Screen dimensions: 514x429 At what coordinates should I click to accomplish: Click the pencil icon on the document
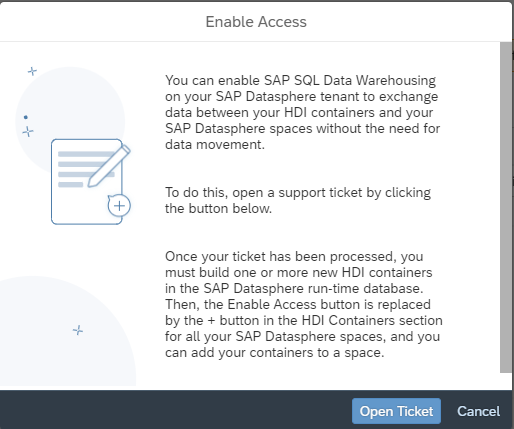(109, 166)
